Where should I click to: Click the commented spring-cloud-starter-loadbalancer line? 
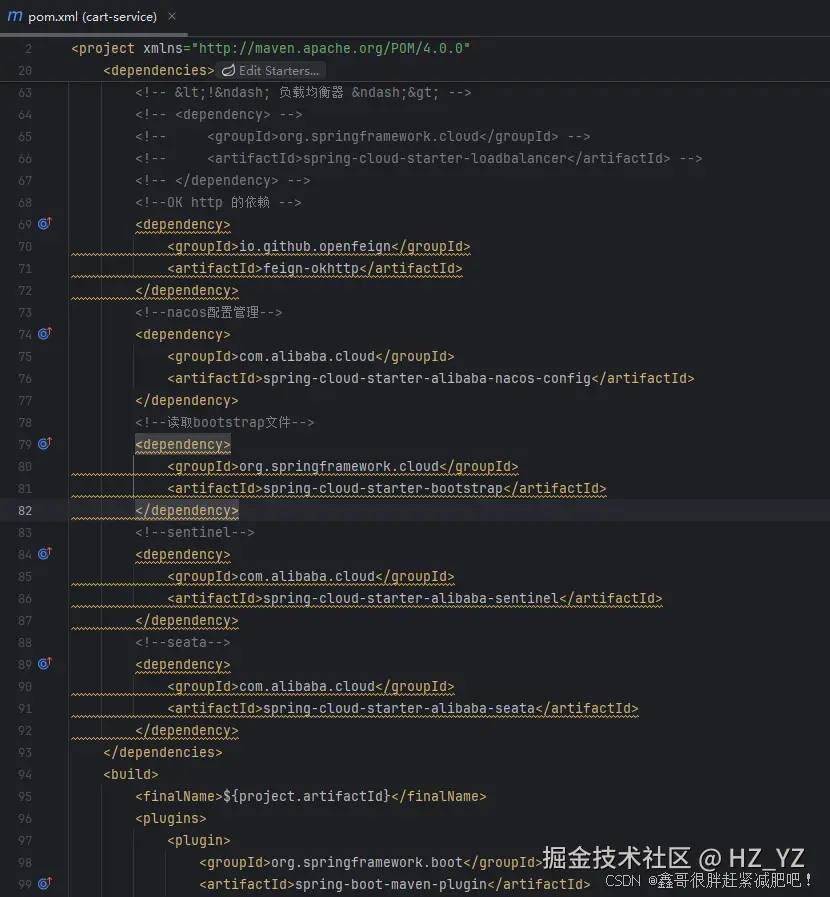point(419,158)
